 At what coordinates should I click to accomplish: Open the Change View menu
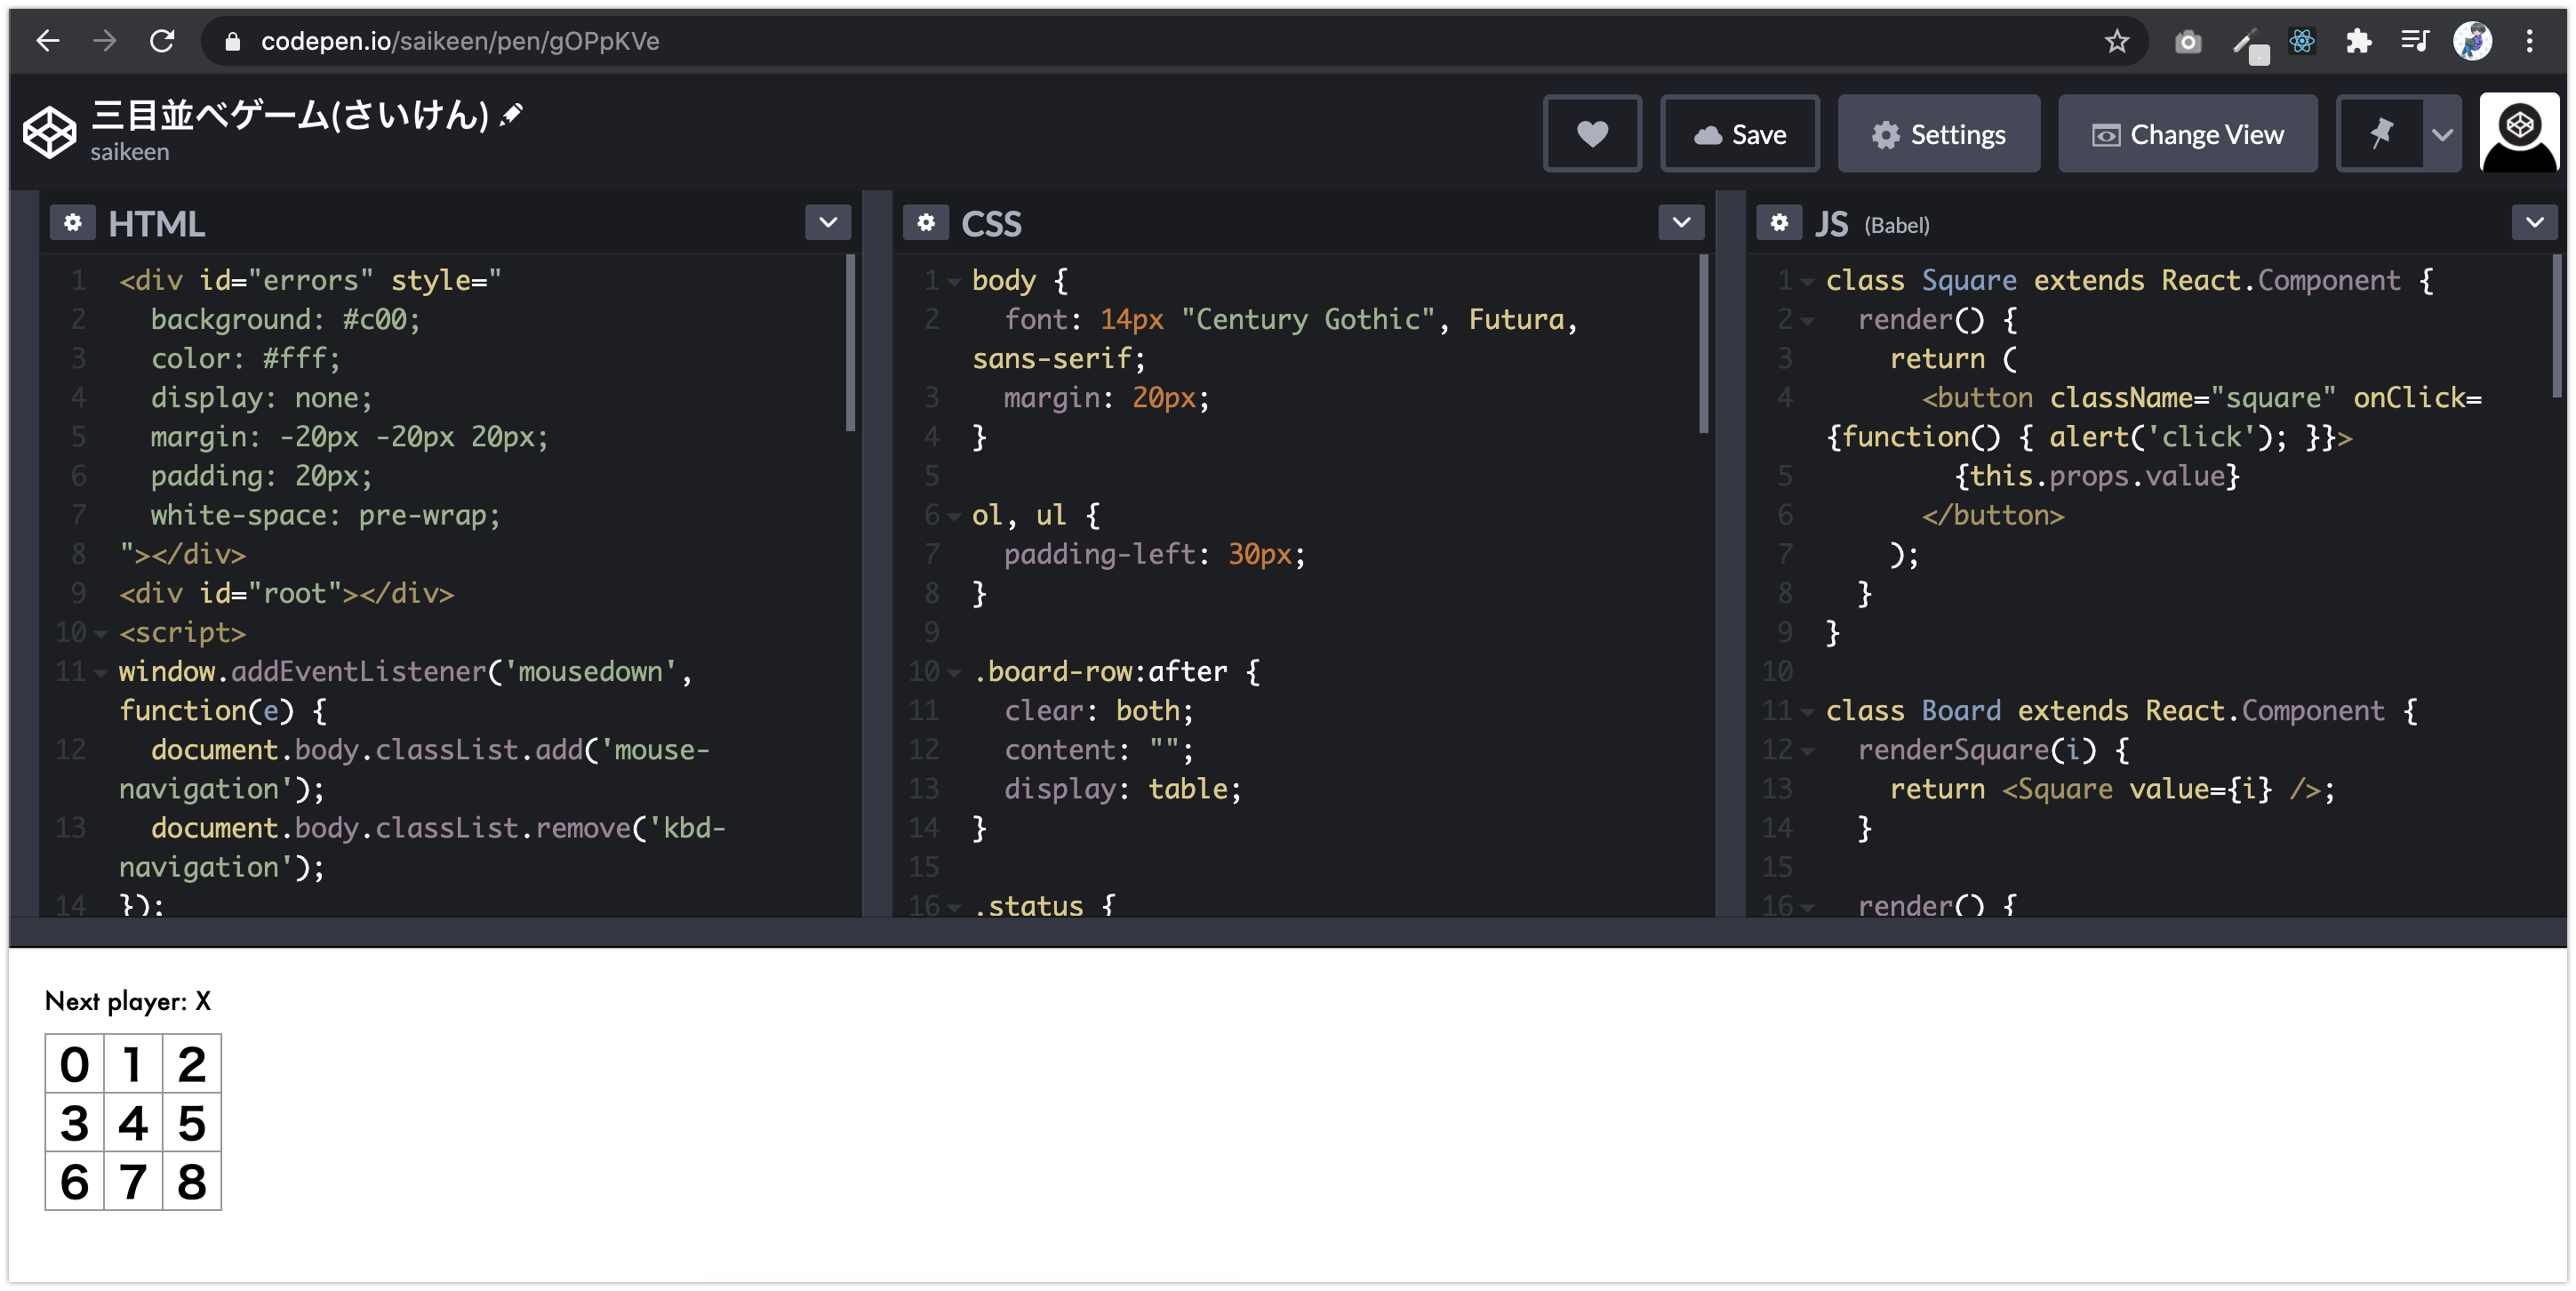(2187, 134)
